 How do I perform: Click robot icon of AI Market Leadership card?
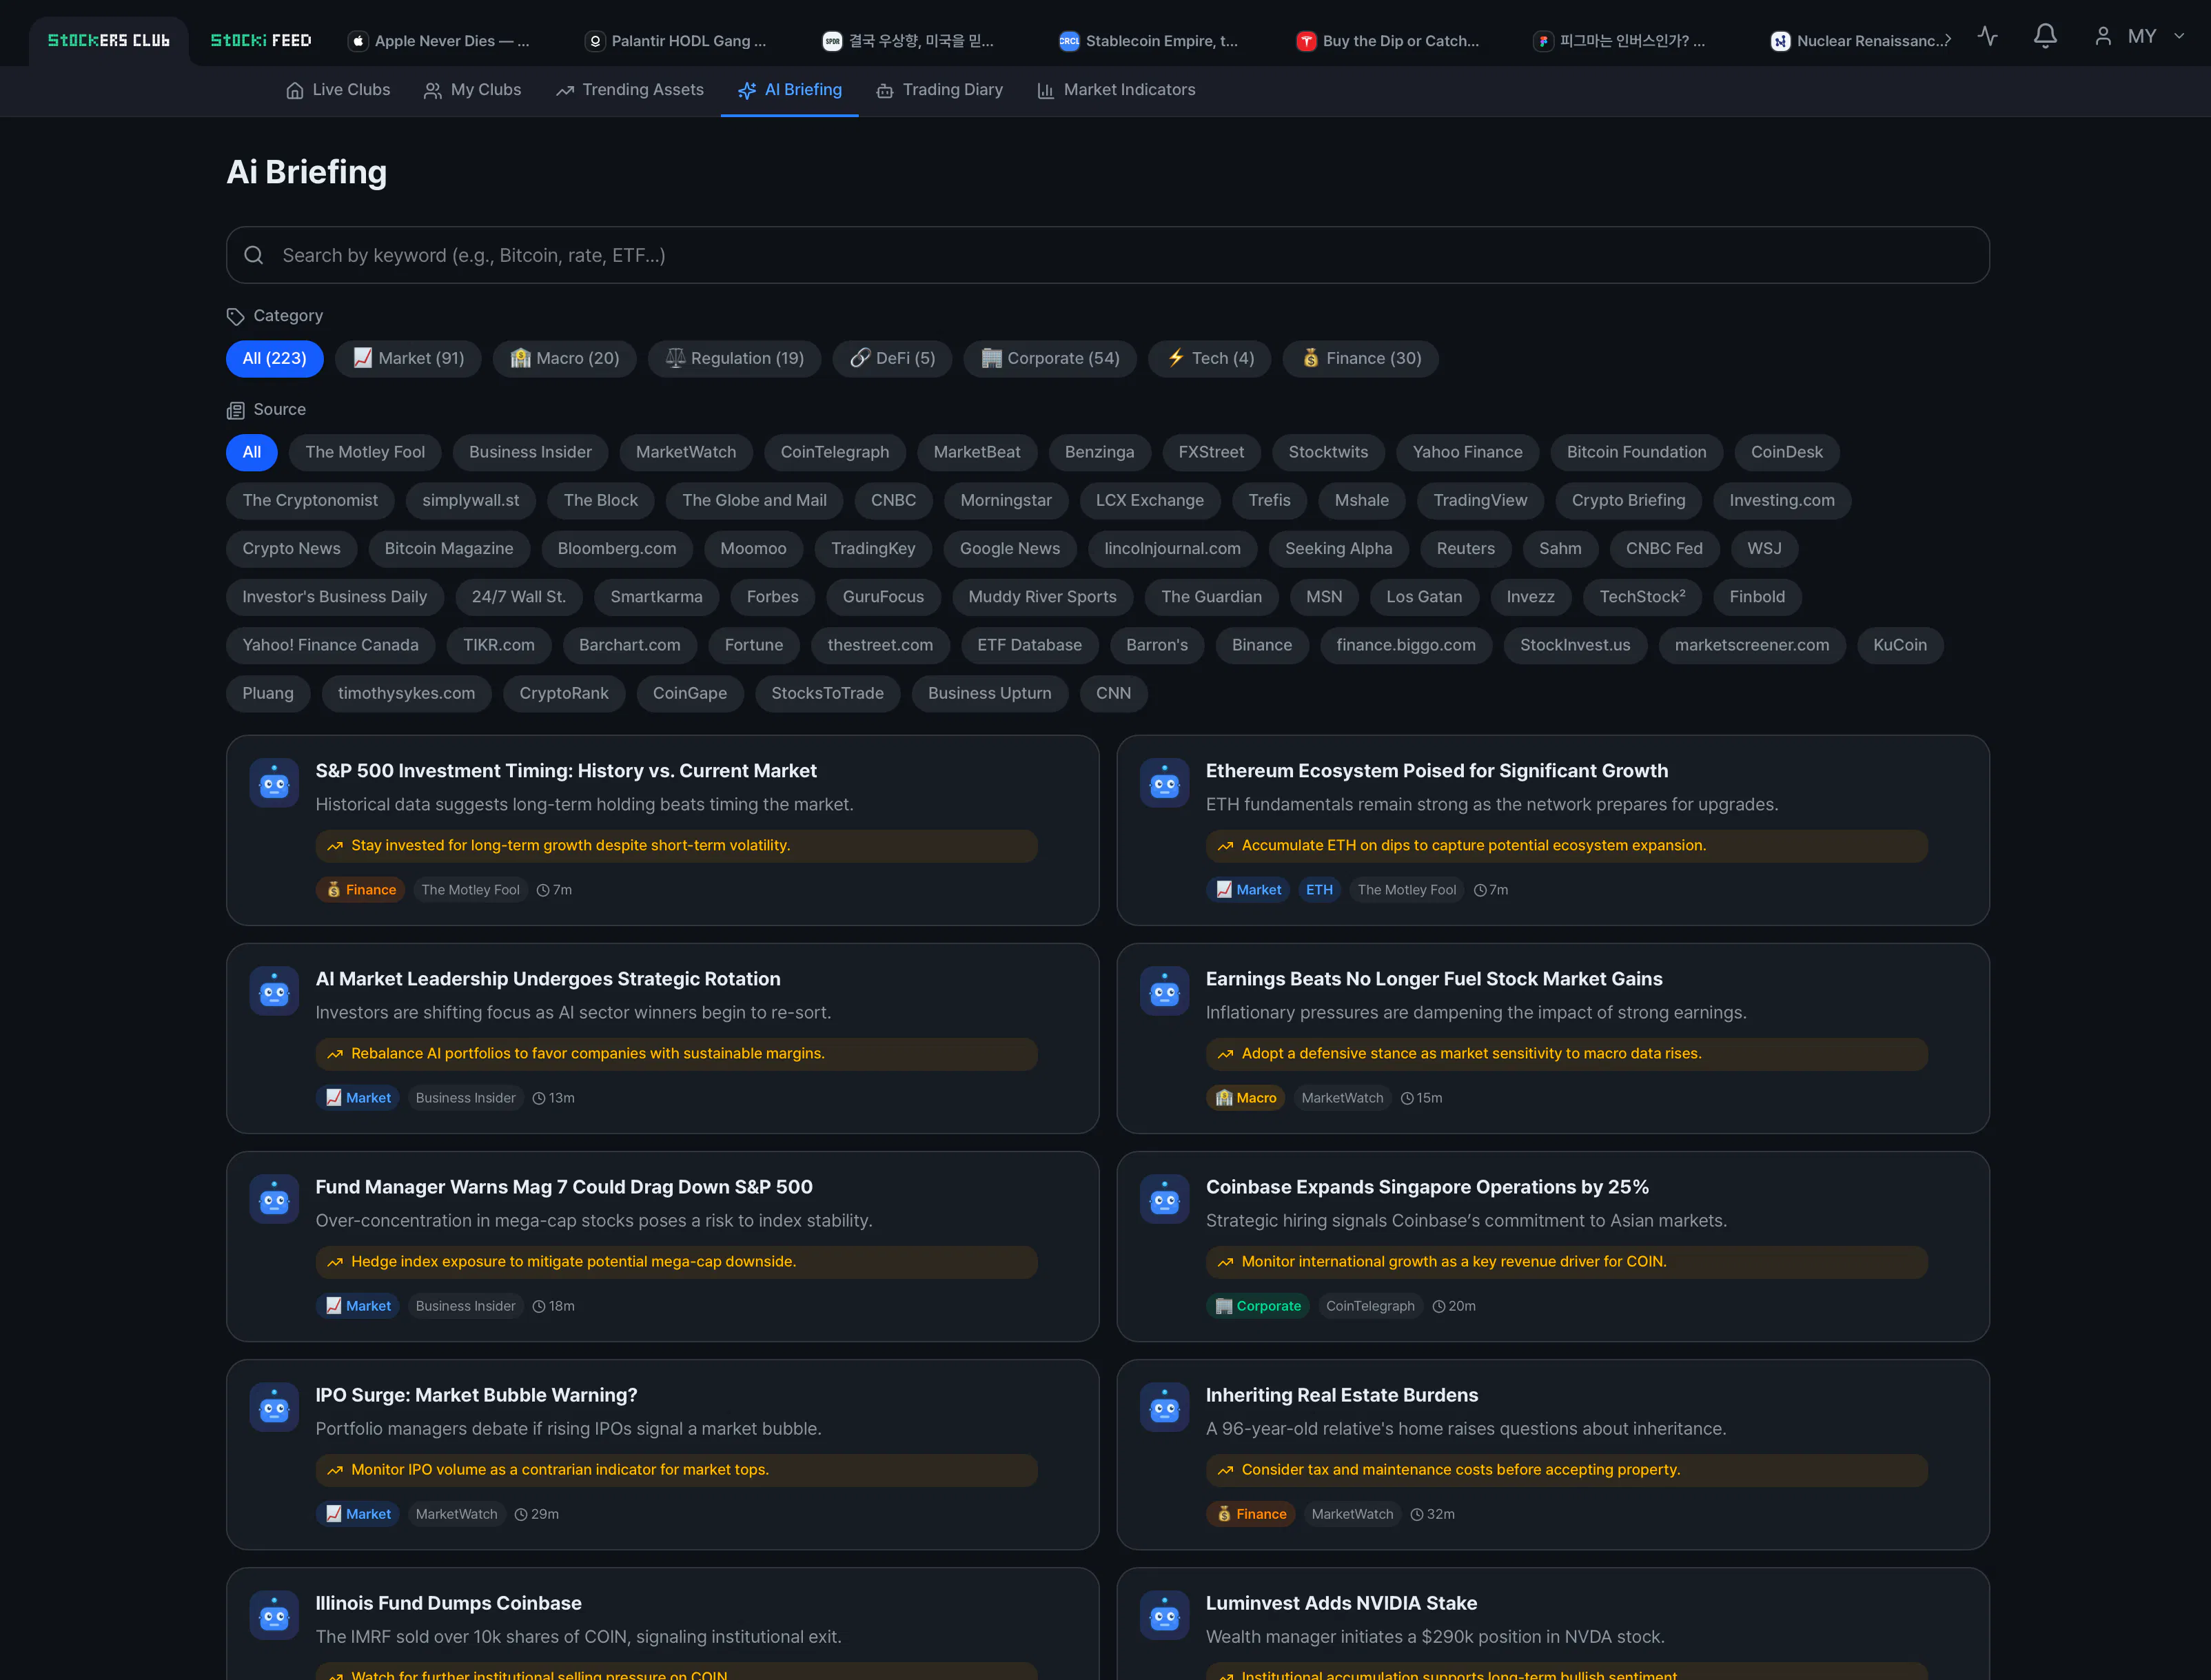(274, 991)
